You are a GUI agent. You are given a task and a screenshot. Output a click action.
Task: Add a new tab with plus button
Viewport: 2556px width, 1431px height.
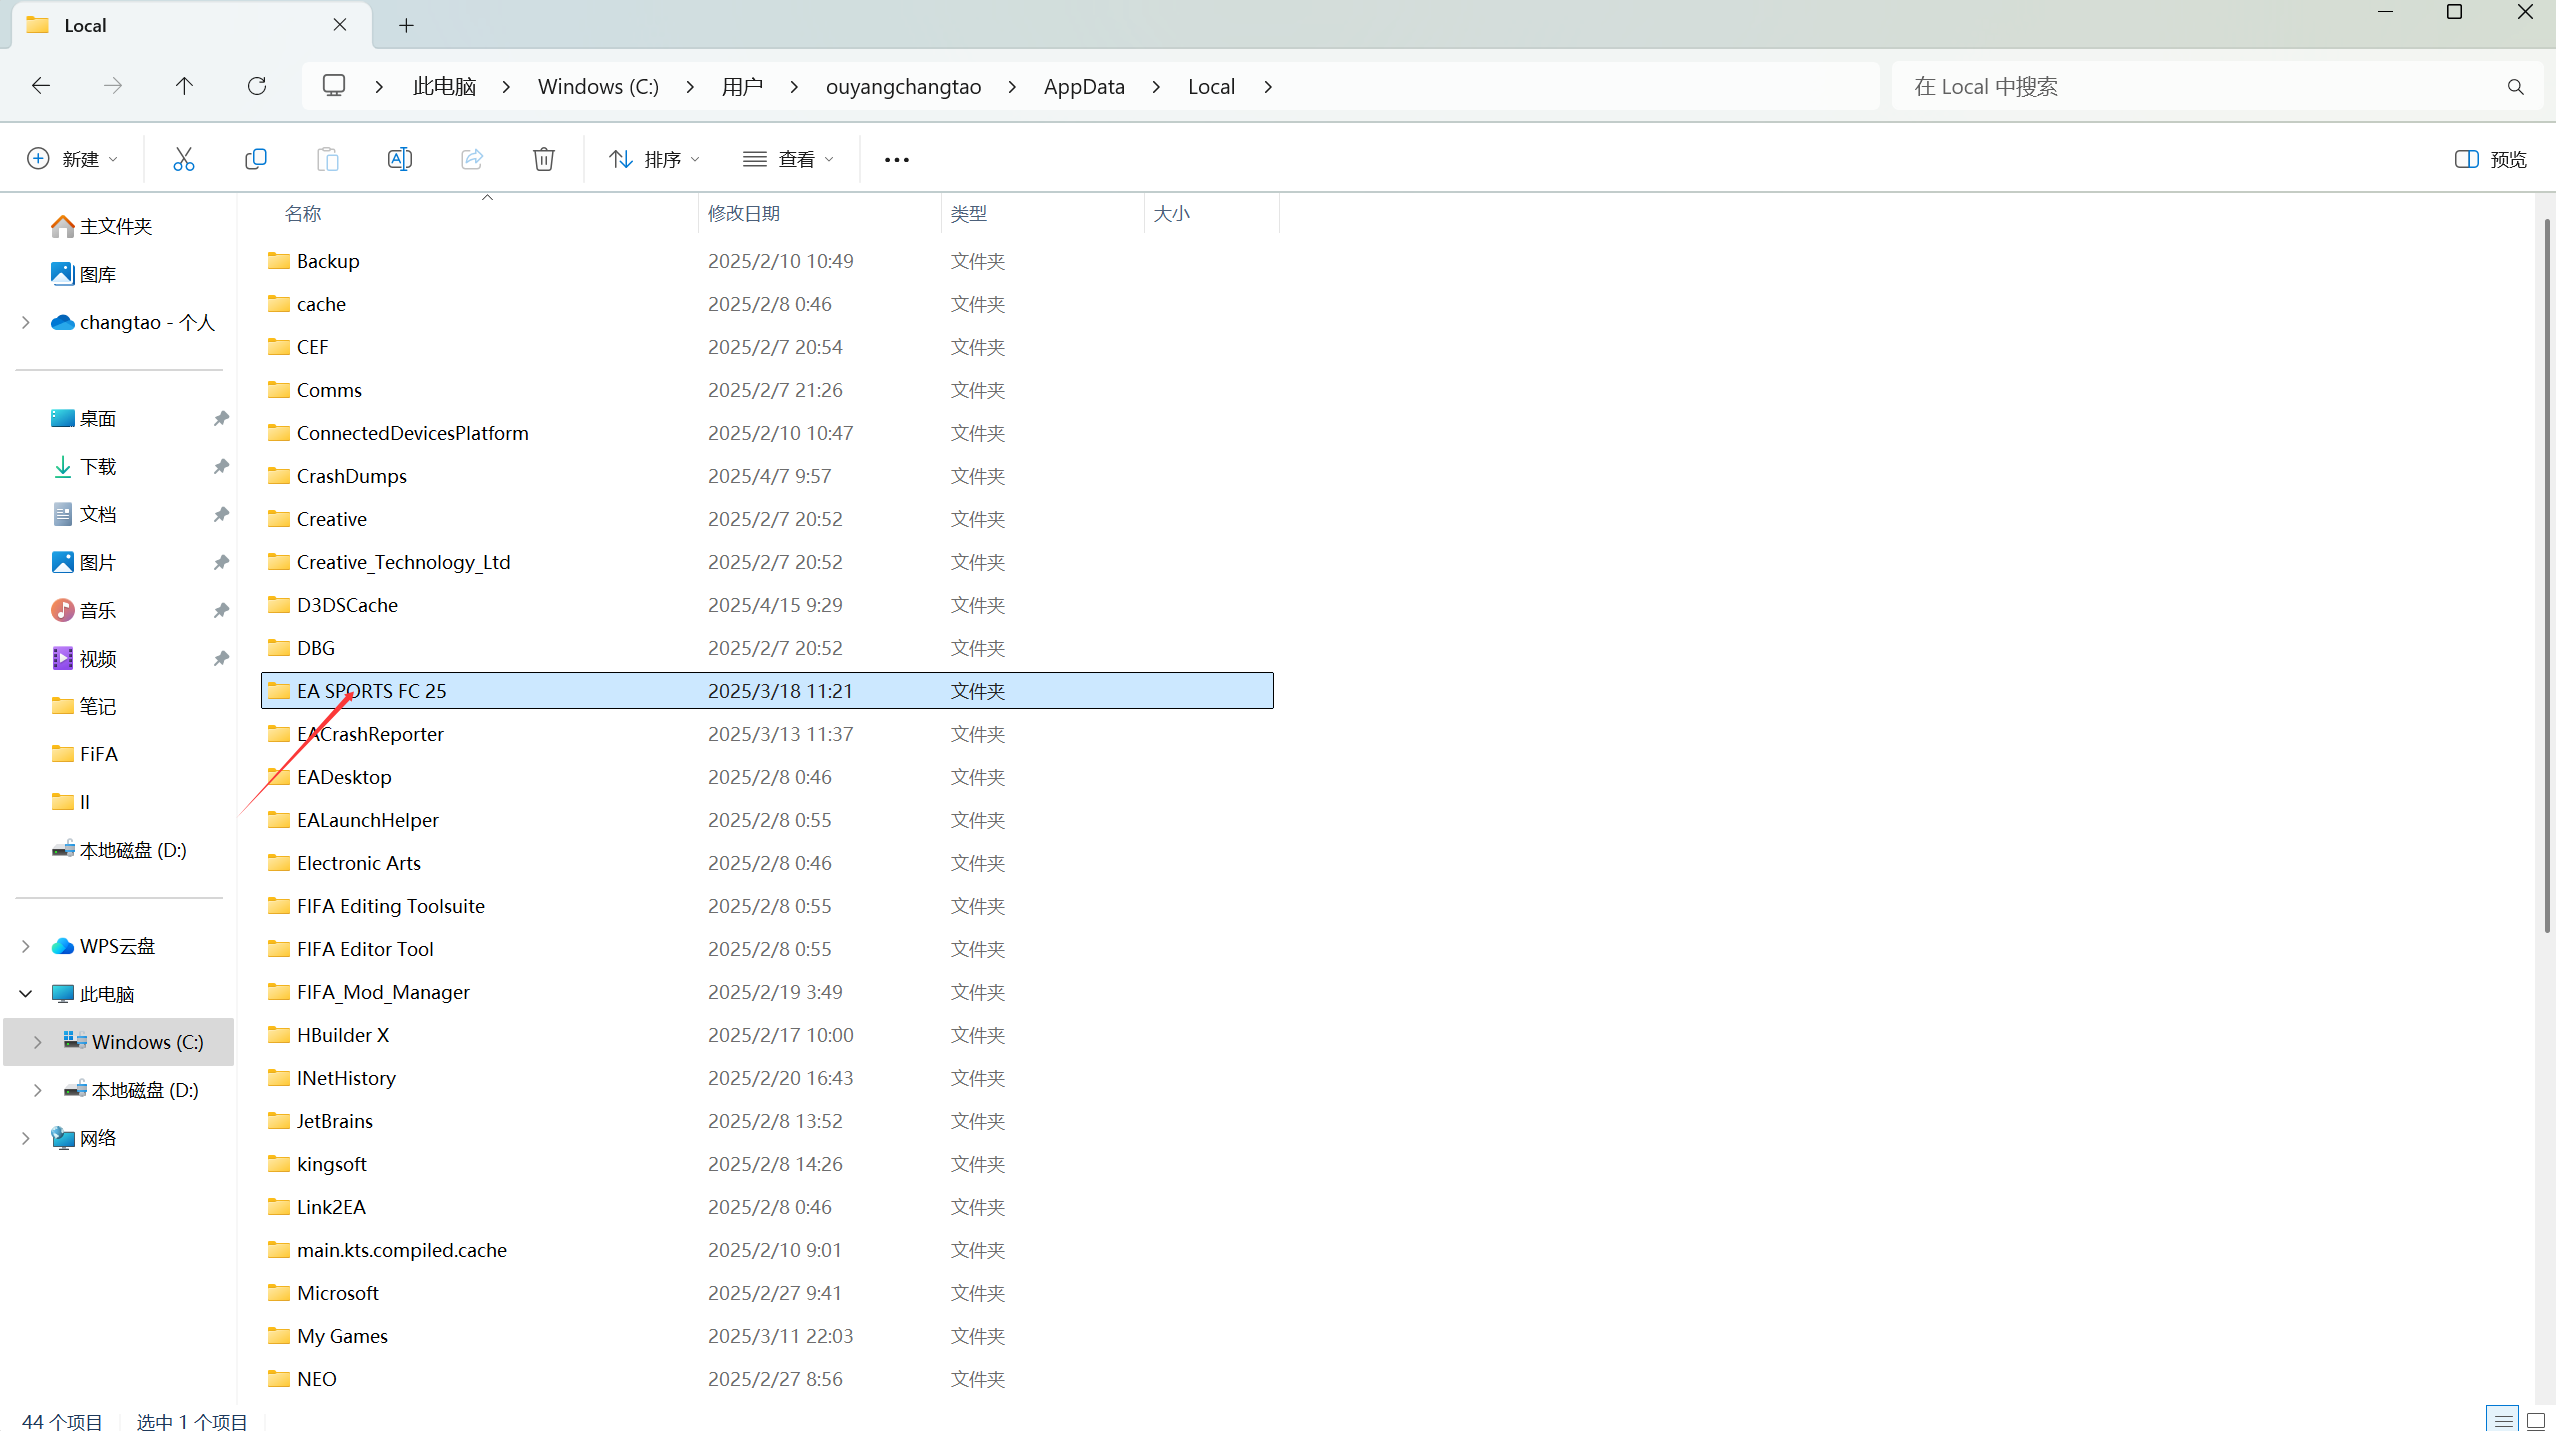(406, 25)
